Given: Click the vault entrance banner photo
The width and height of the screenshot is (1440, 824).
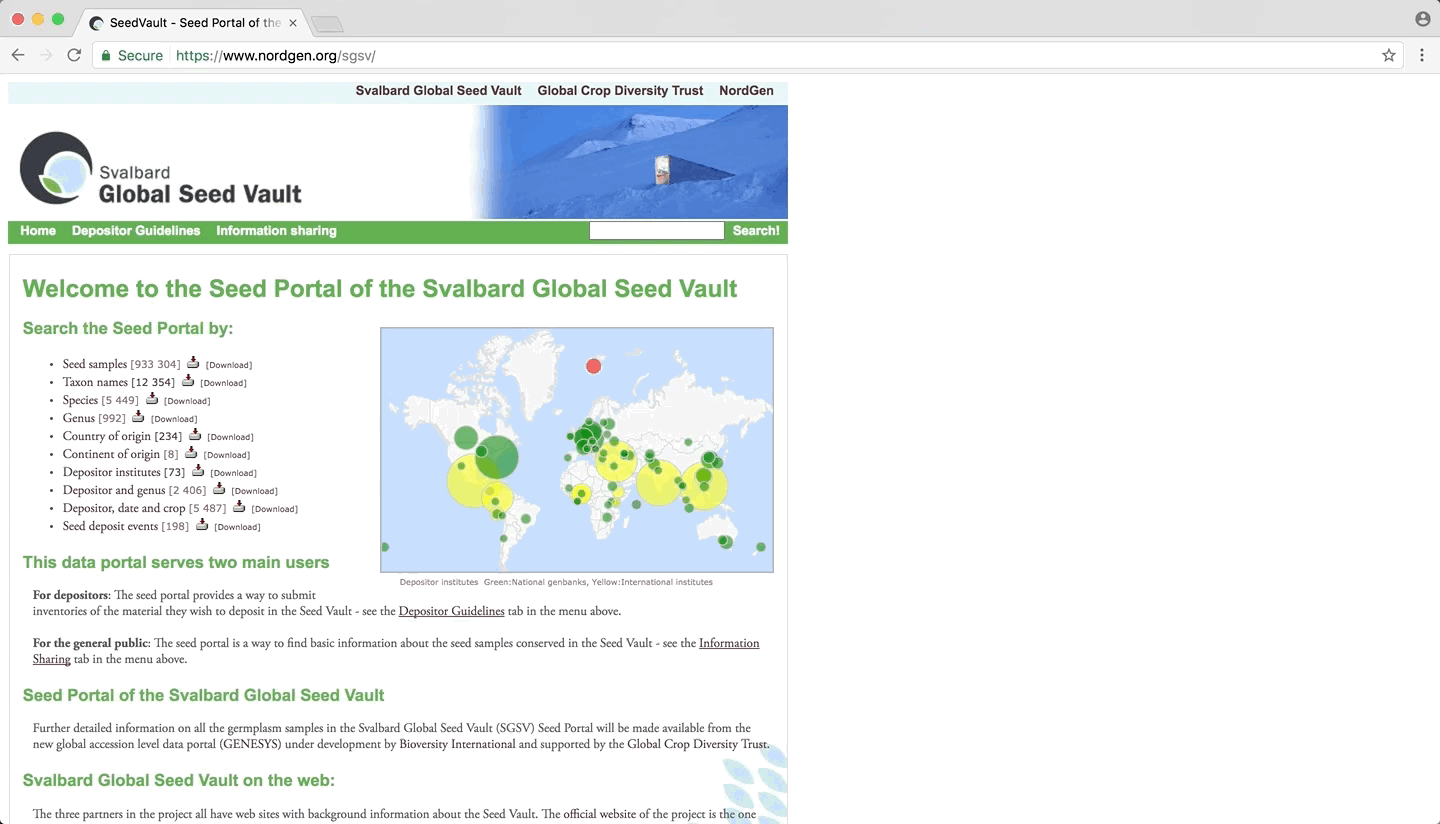Looking at the screenshot, I should [x=629, y=162].
